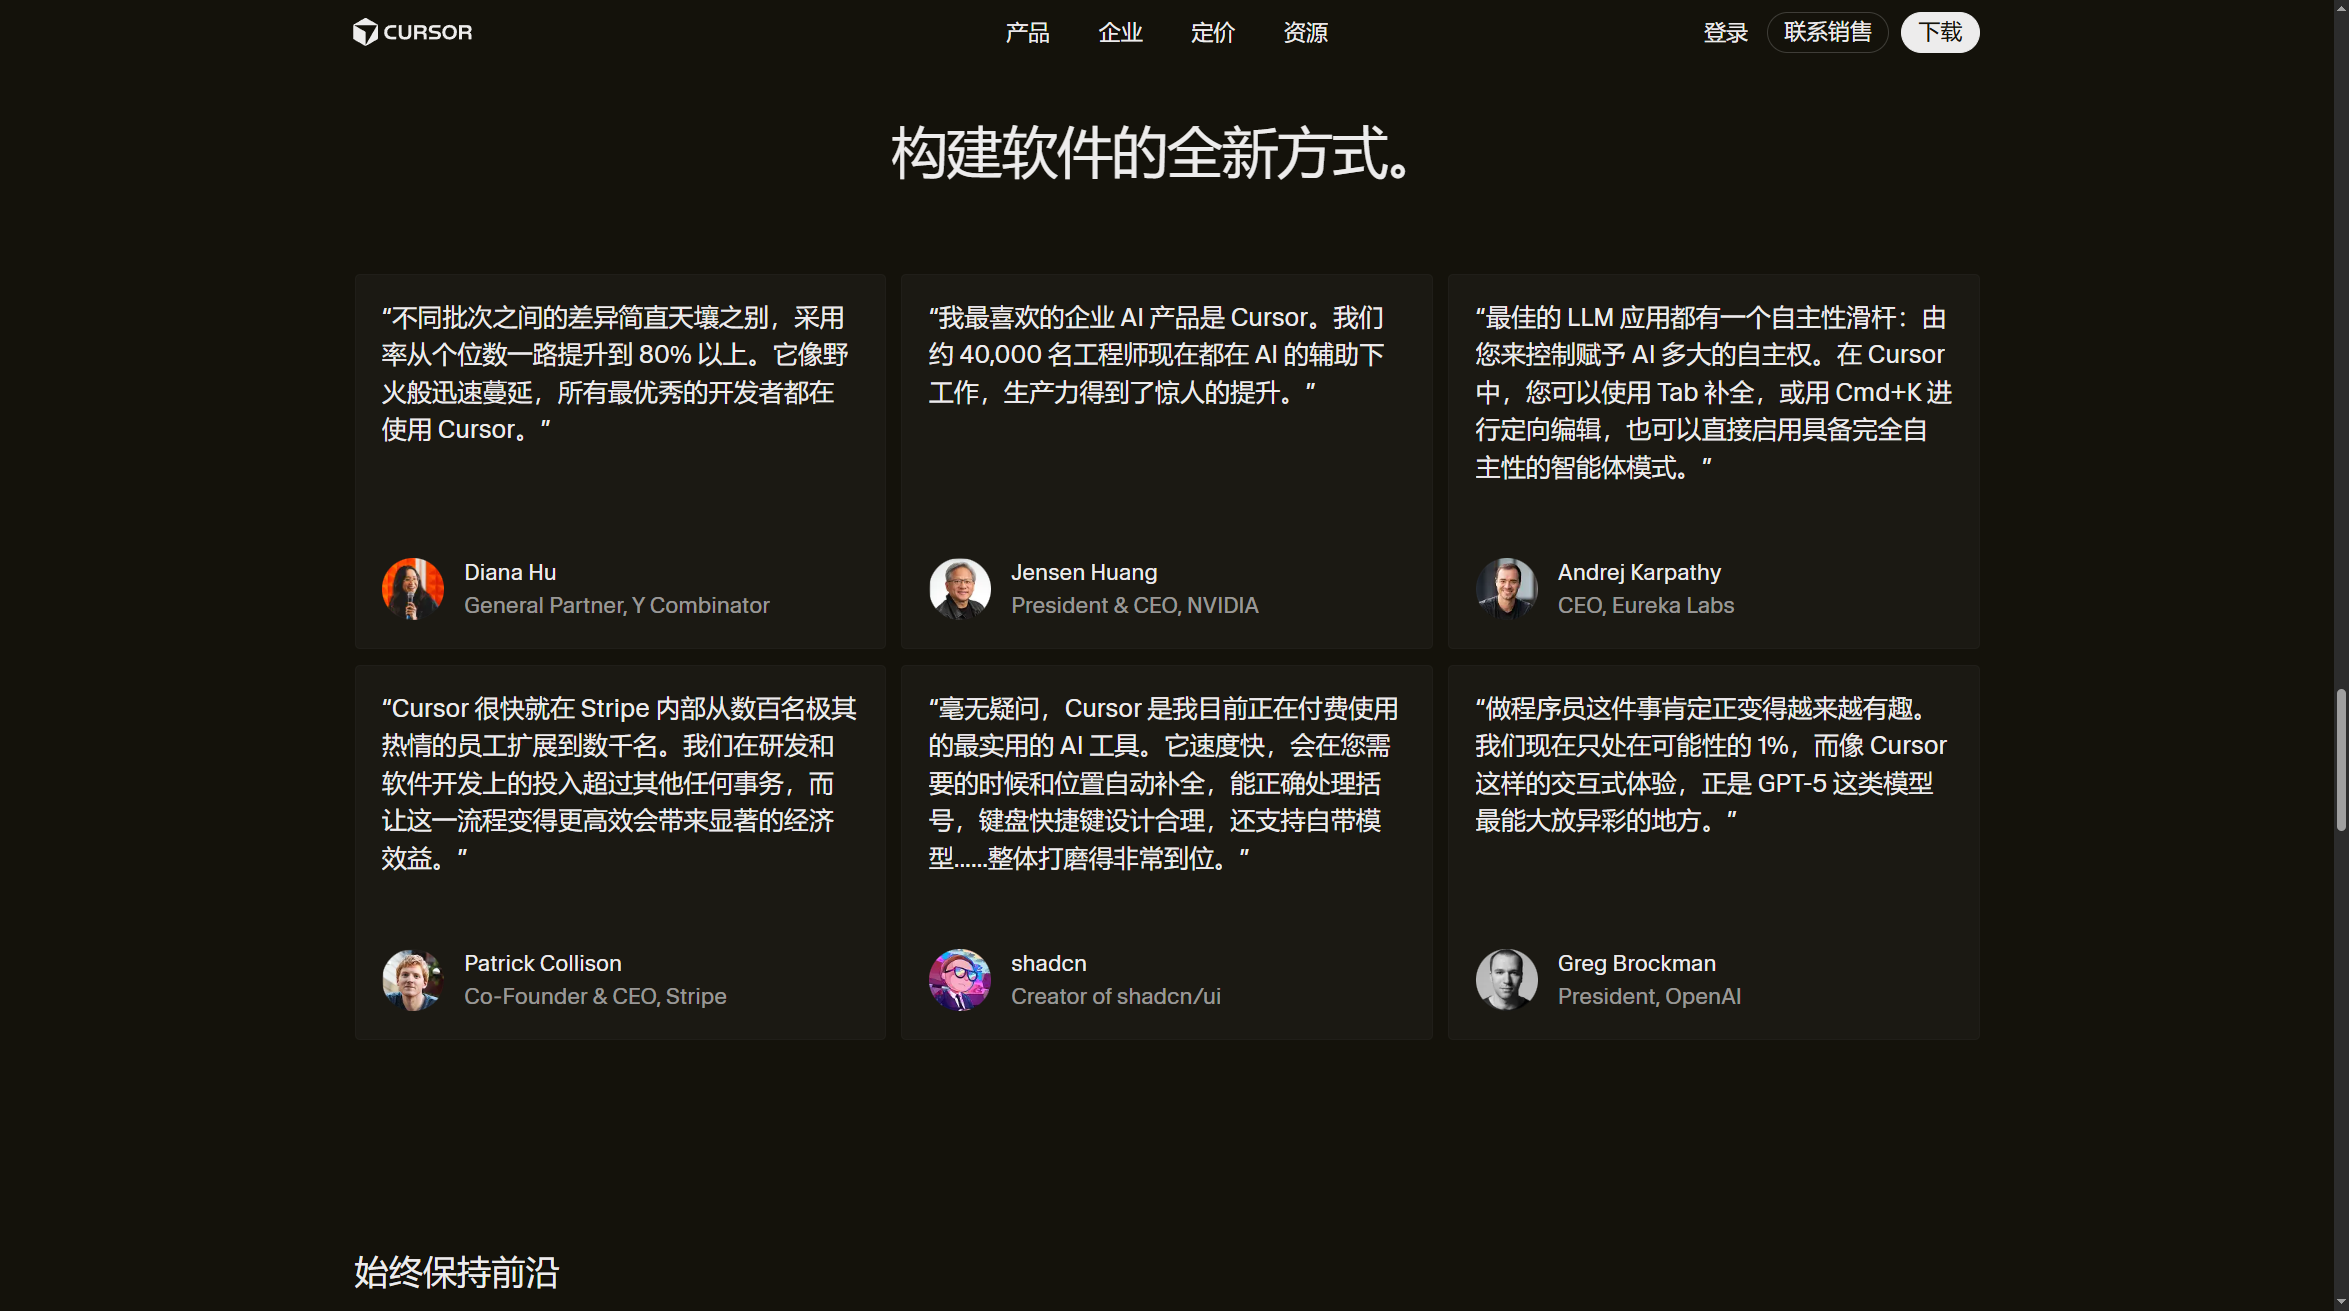
Task: Click Diana Hu's avatar photo
Action: (x=413, y=589)
